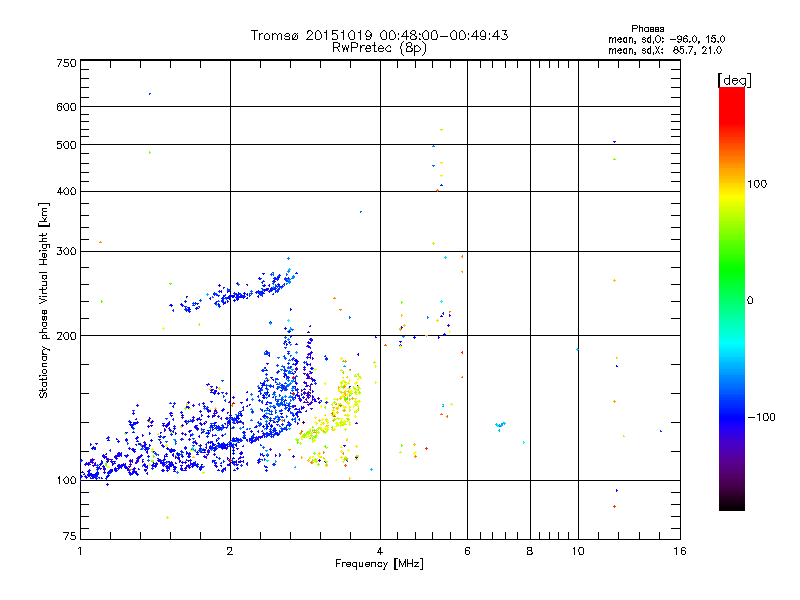Click the 'mean, sd,O: -96.0, 15.0' text
The height and width of the screenshot is (600, 800).
(x=666, y=39)
